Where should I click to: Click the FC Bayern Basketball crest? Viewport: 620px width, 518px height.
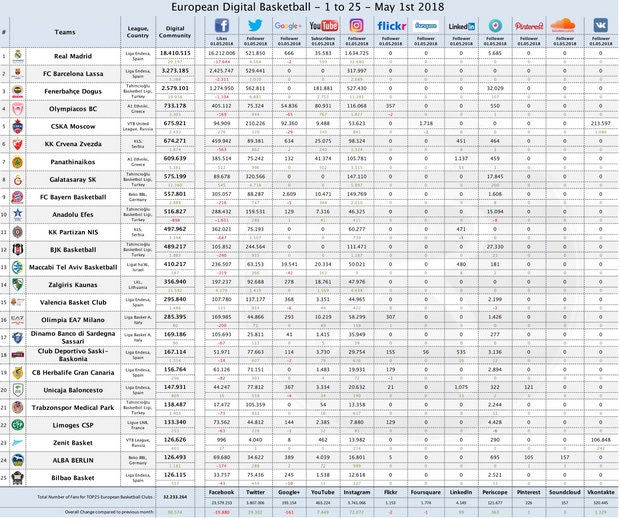(18, 197)
